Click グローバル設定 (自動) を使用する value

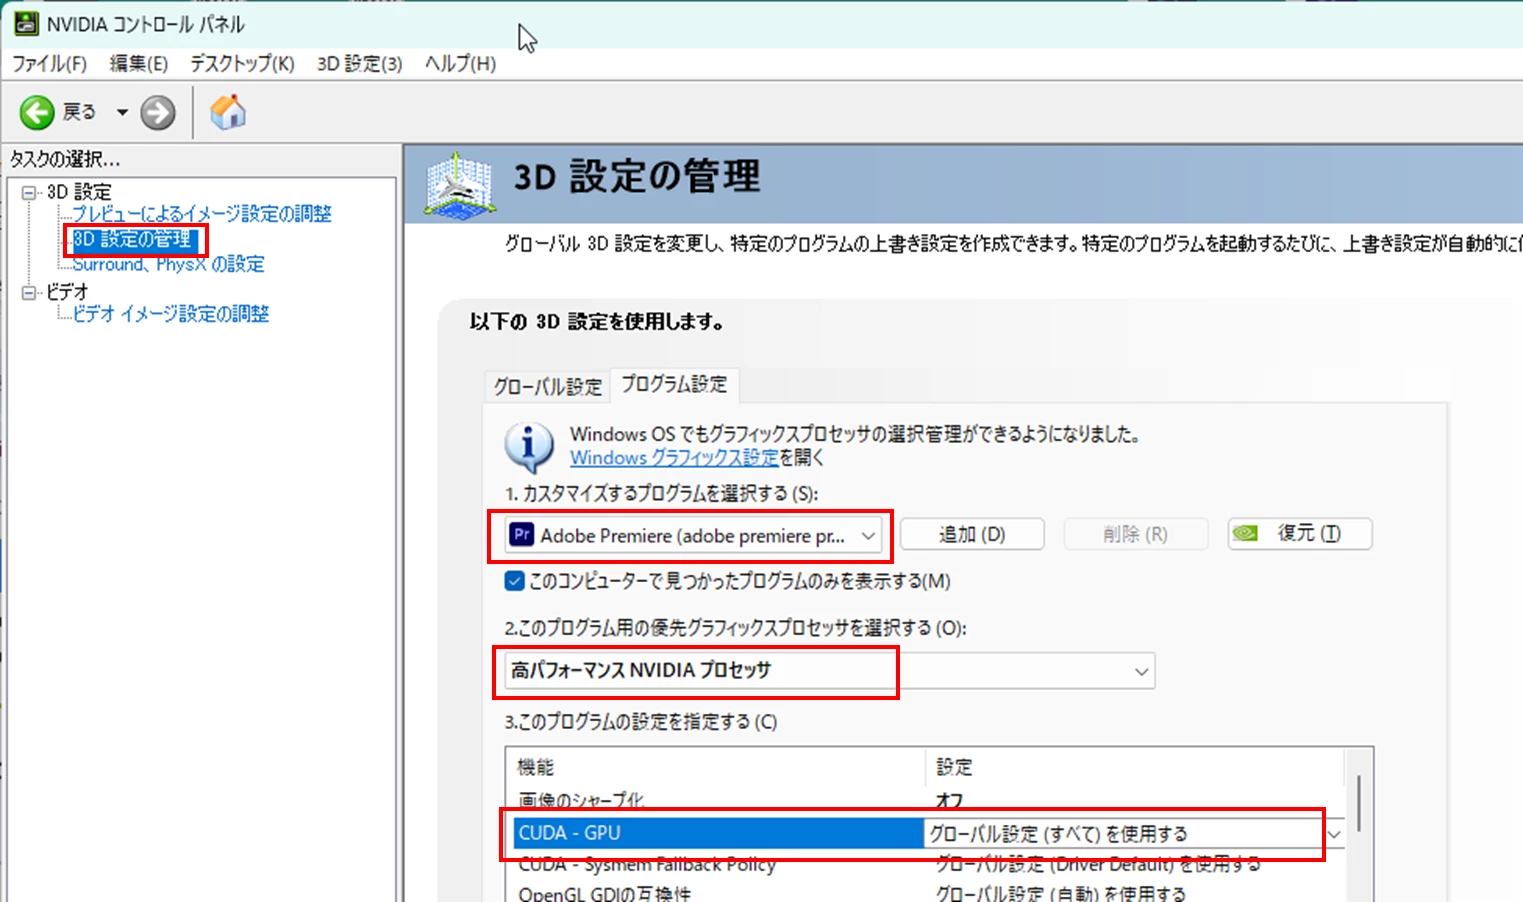coord(1061,893)
